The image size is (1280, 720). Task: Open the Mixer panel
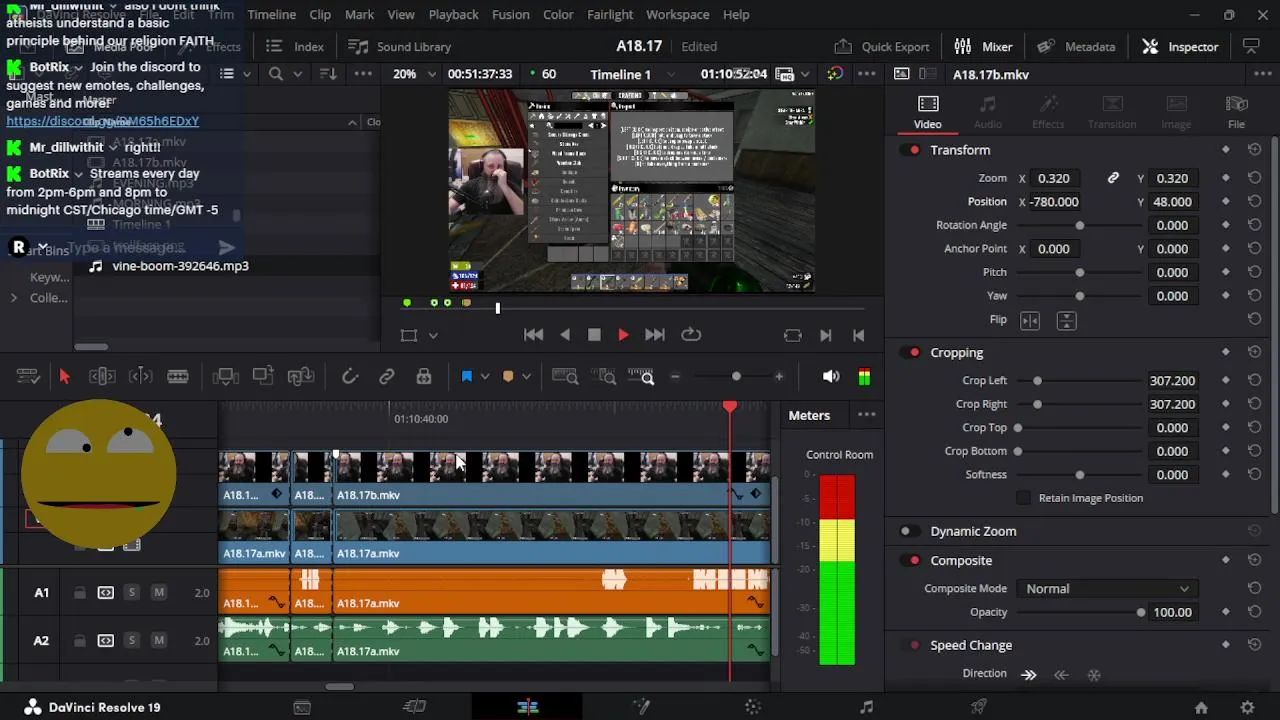click(983, 47)
